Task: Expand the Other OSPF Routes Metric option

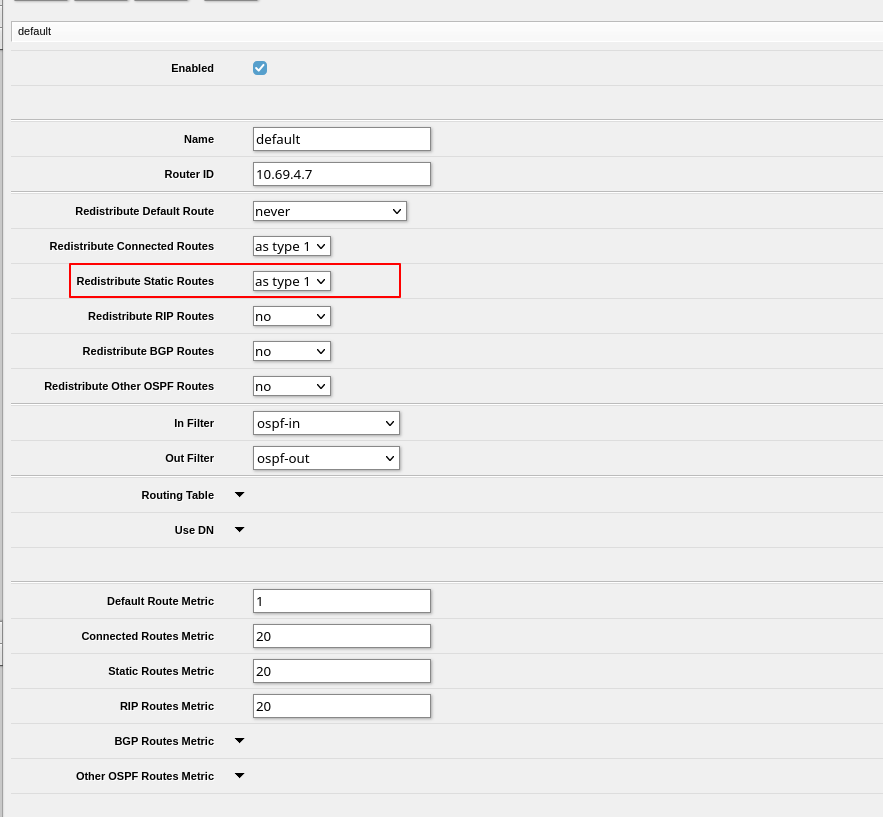Action: tap(239, 776)
